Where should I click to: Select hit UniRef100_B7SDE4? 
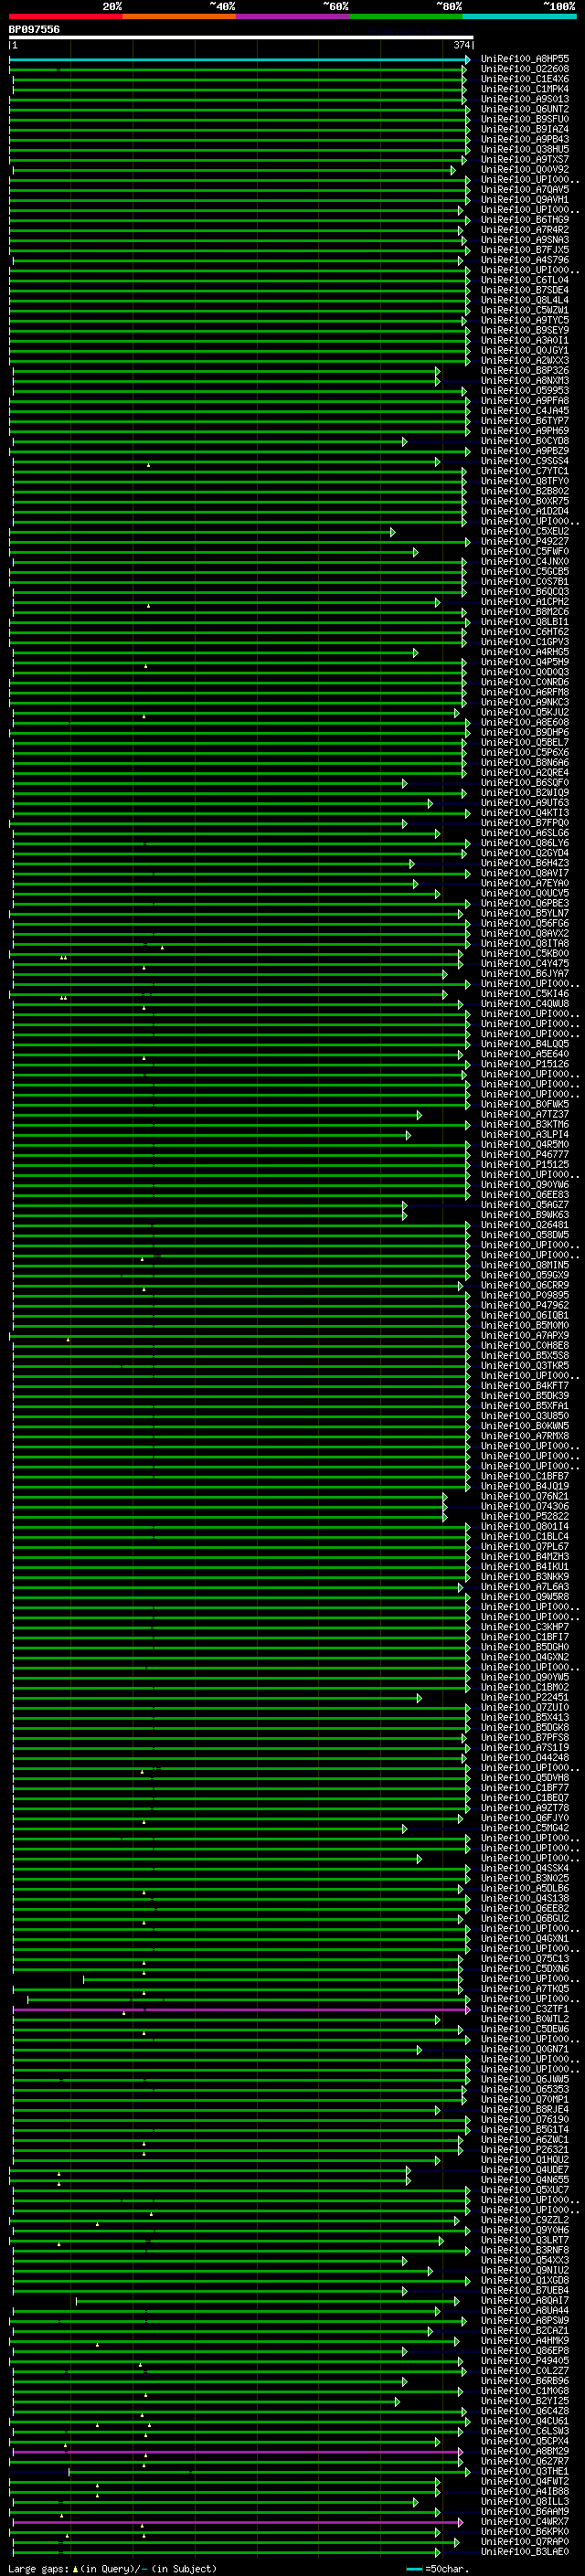click(525, 290)
